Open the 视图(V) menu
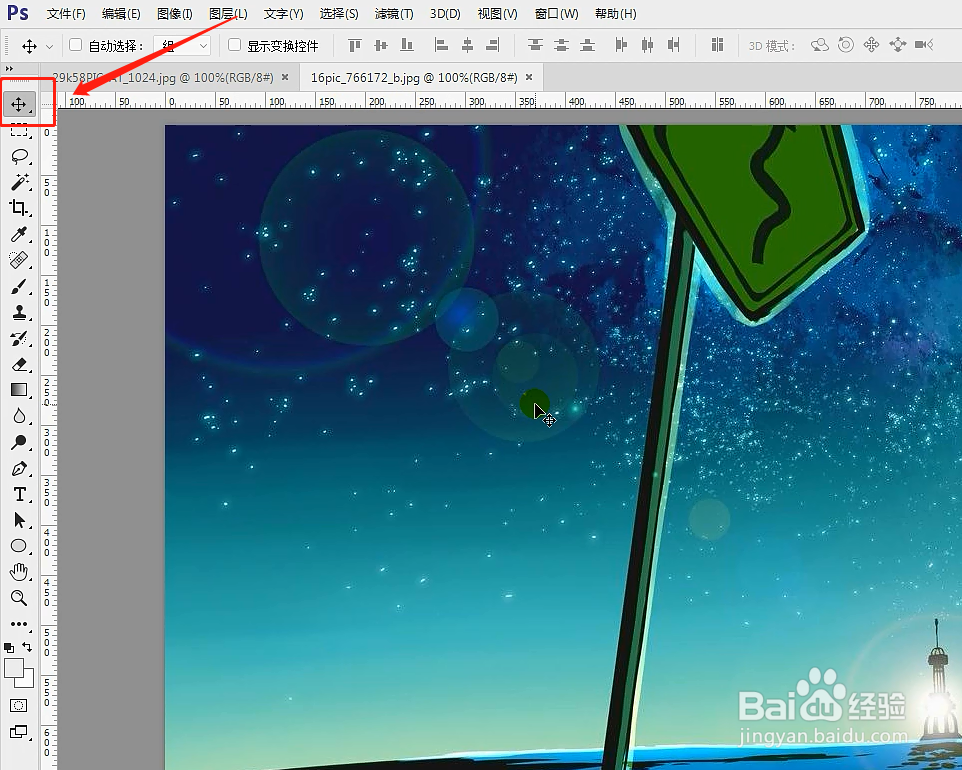This screenshot has width=962, height=770. coord(497,13)
